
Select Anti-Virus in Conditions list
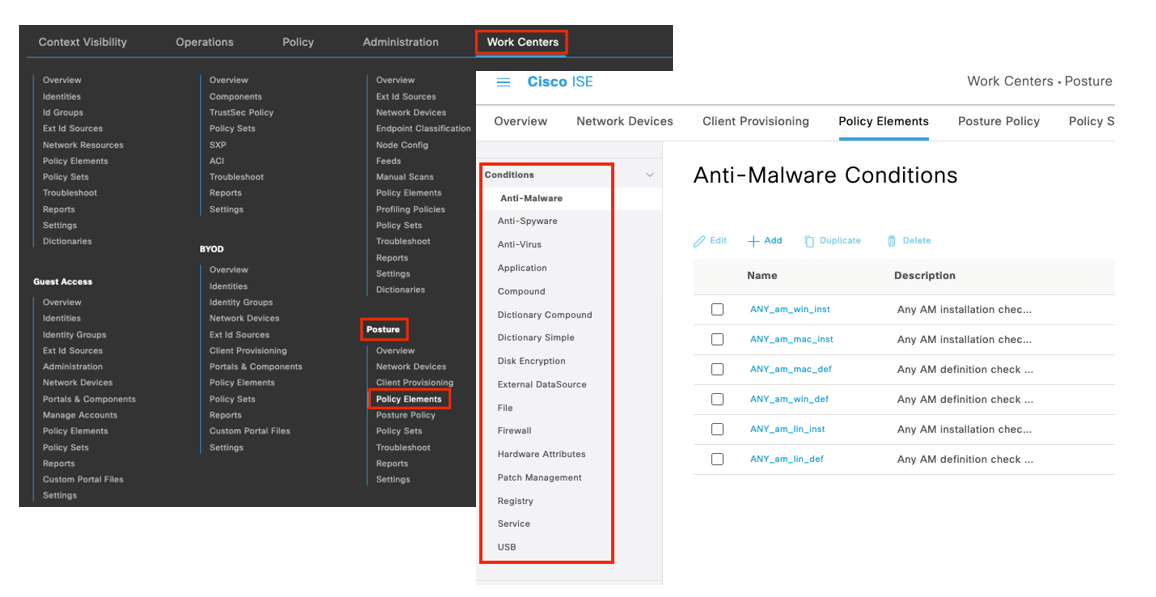[519, 245]
